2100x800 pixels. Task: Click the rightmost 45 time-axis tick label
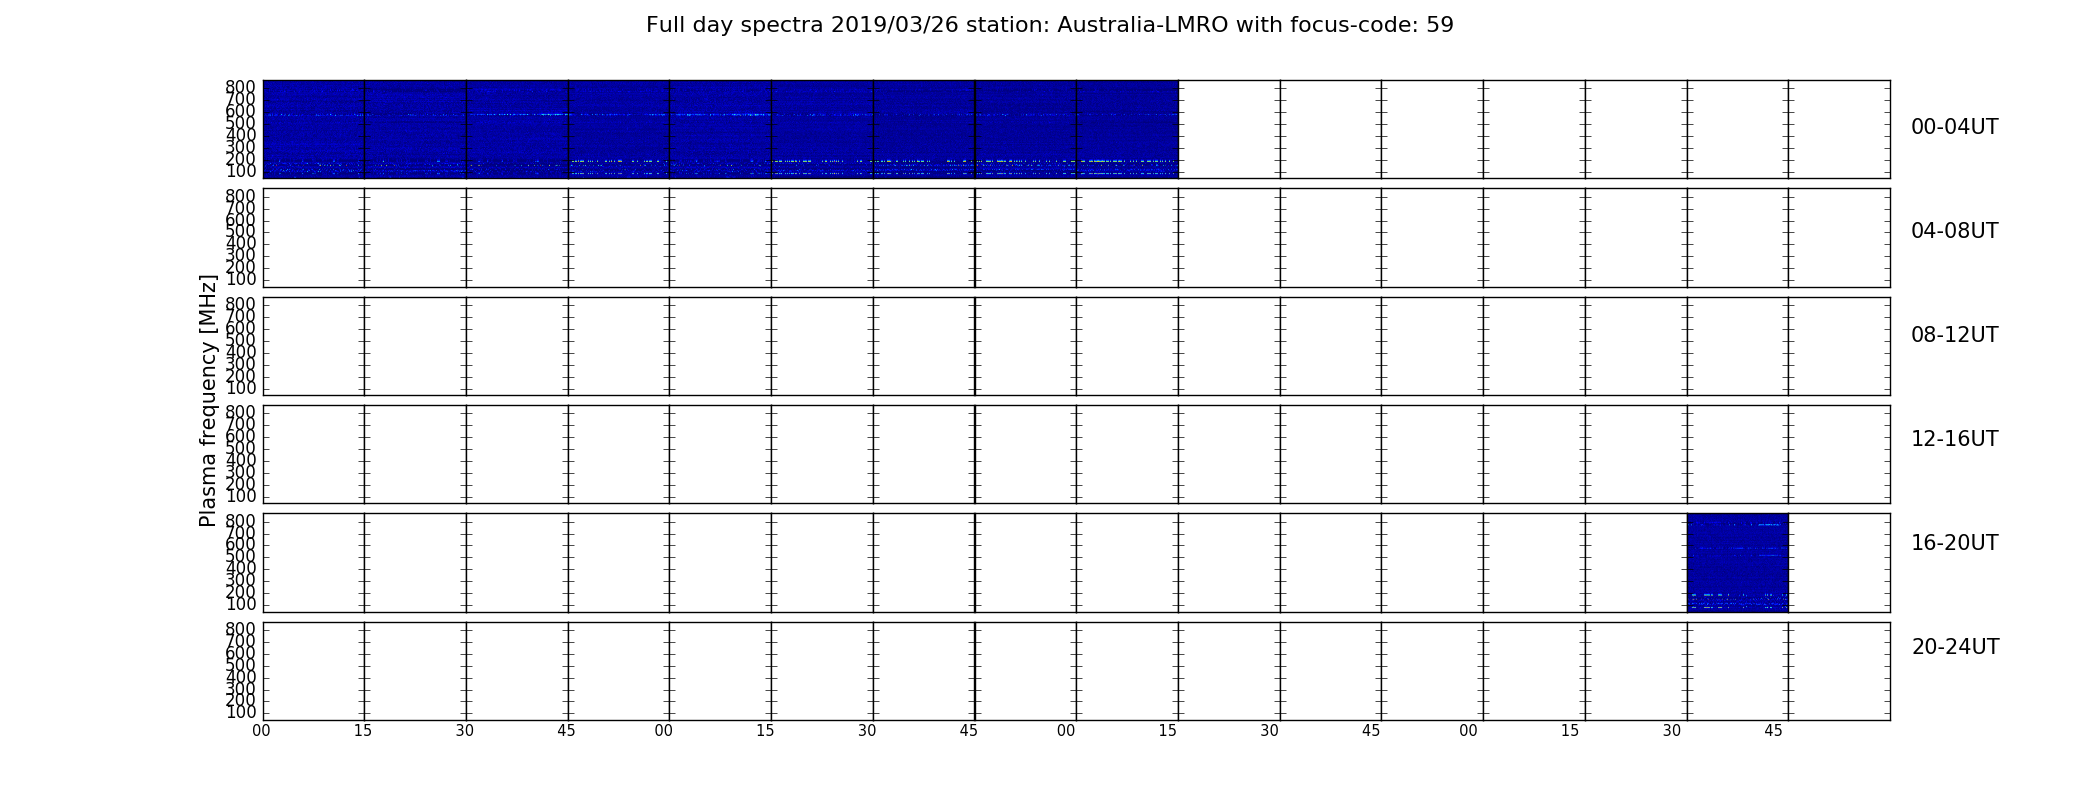(x=1773, y=731)
